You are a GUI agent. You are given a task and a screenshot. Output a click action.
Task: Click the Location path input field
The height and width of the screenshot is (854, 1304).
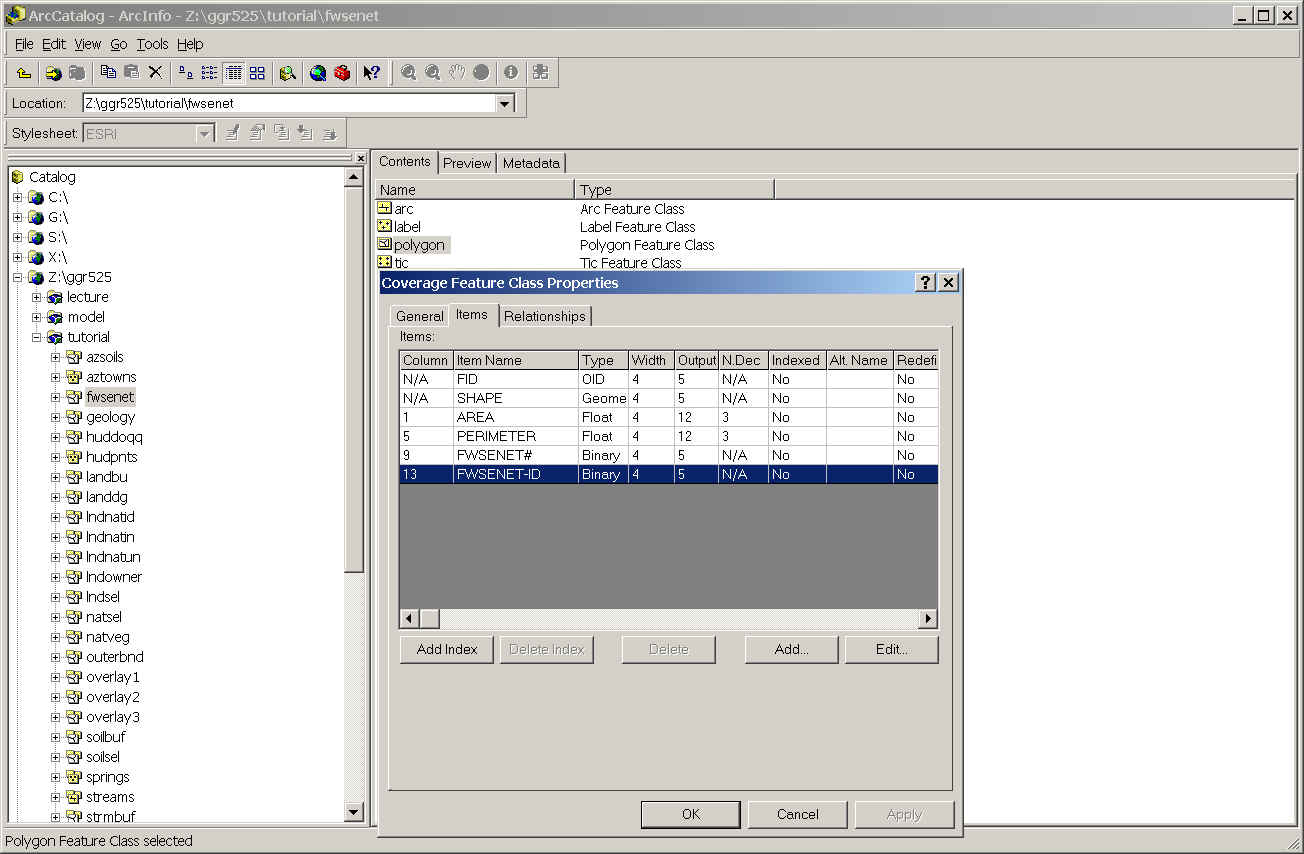coord(289,103)
